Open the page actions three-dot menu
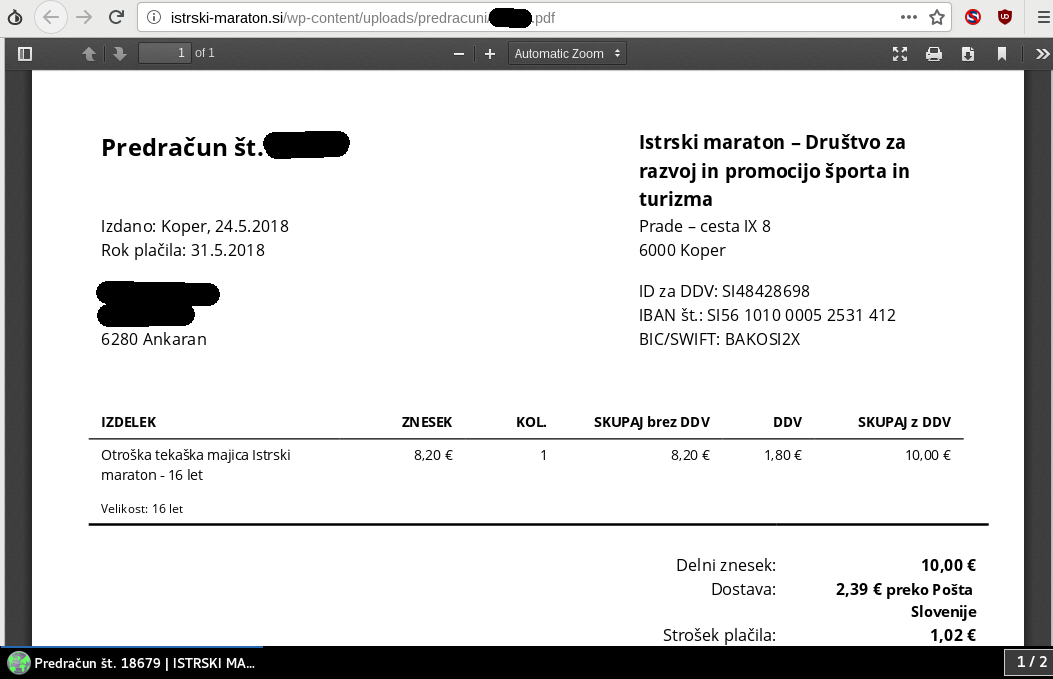The width and height of the screenshot is (1053, 679). (909, 17)
